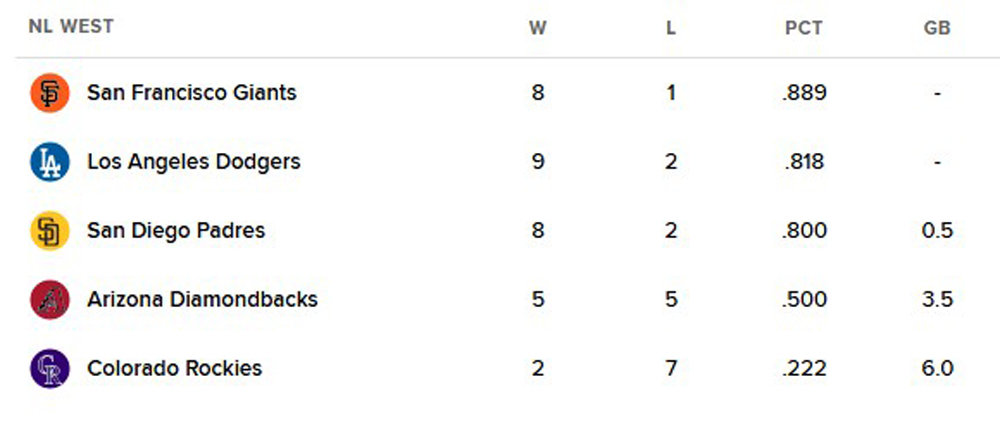Click the San Diego Padres logo
The width and height of the screenshot is (1000, 429).
pyautogui.click(x=49, y=231)
